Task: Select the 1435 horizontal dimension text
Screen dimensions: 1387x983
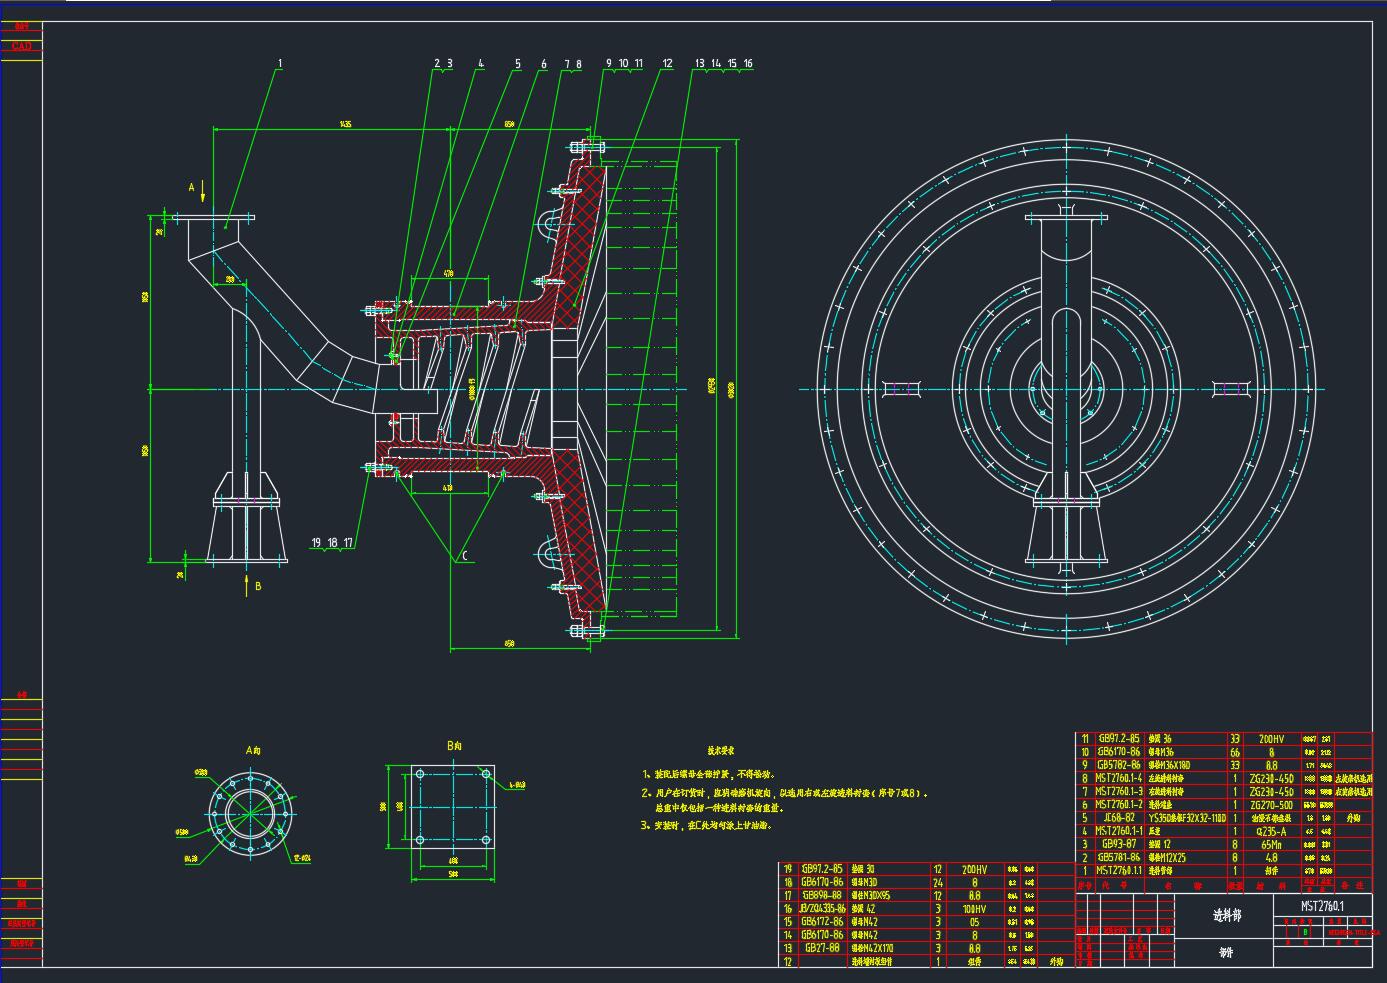Action: click(346, 124)
